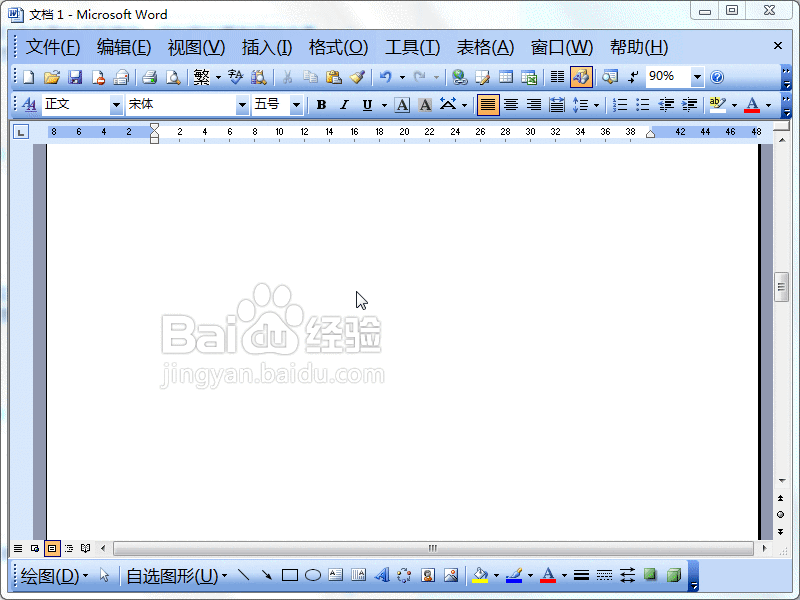Open the 表格(A) menu
The width and height of the screenshot is (800, 600).
tap(485, 47)
